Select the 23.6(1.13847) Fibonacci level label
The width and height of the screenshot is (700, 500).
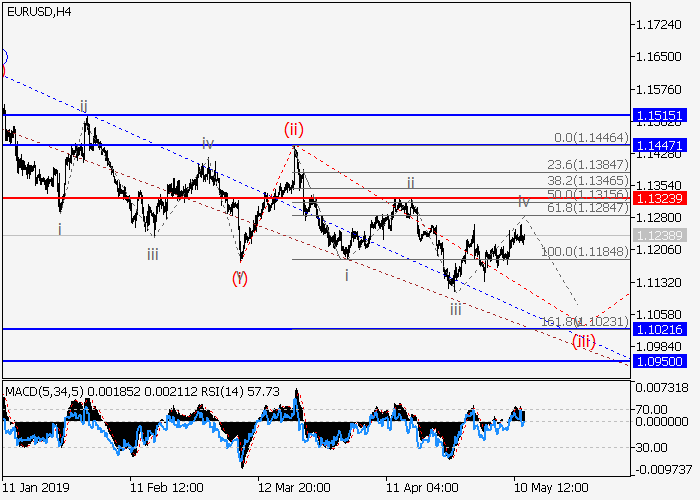(x=588, y=163)
